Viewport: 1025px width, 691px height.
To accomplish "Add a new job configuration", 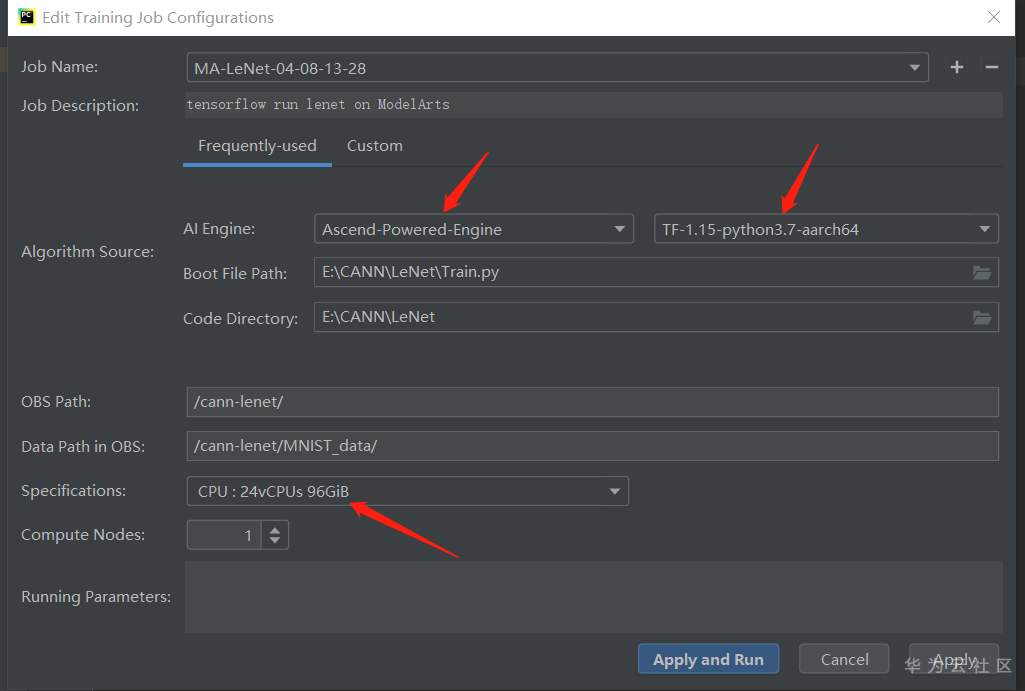I will (957, 67).
